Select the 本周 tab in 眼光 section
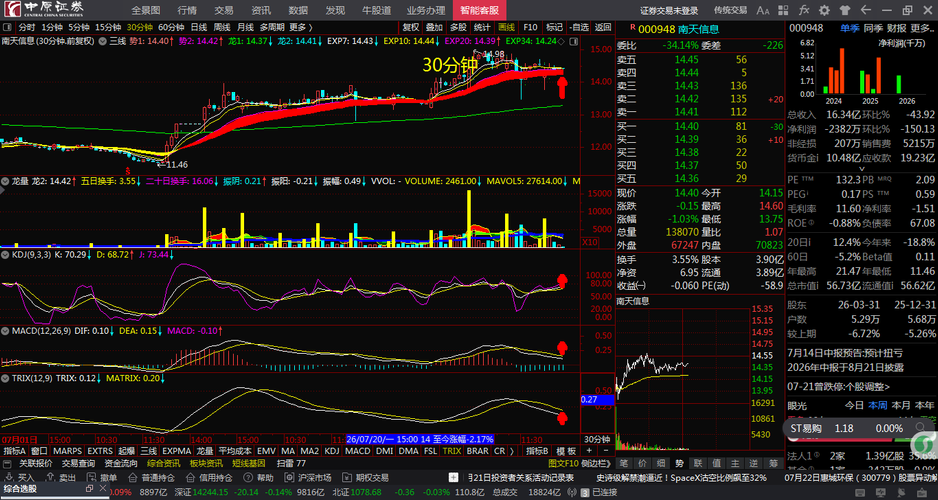This screenshot has width=938, height=500. pos(878,405)
